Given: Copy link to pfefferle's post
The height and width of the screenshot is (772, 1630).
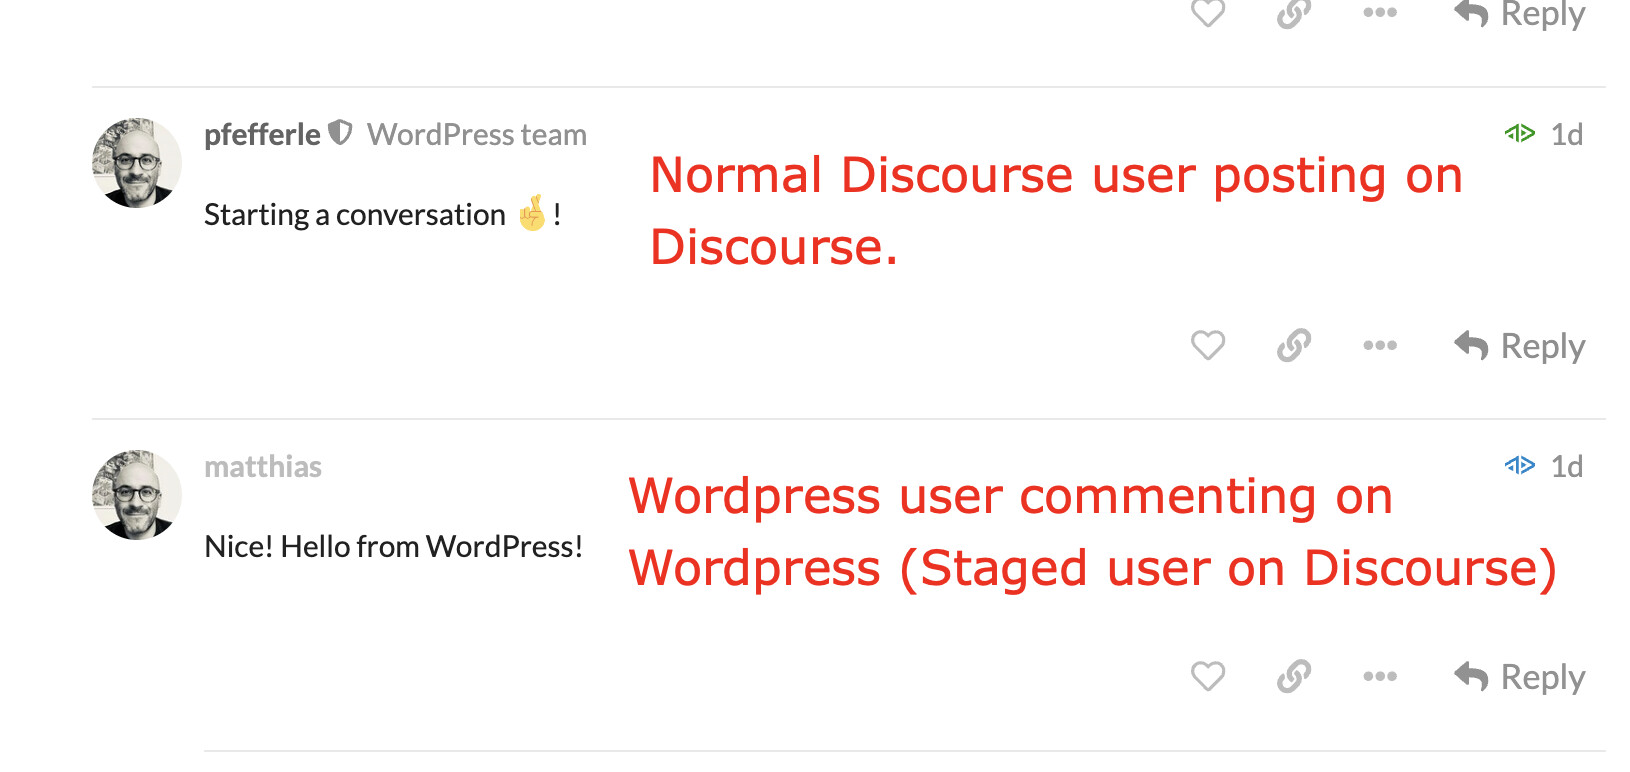Looking at the screenshot, I should point(1294,345).
